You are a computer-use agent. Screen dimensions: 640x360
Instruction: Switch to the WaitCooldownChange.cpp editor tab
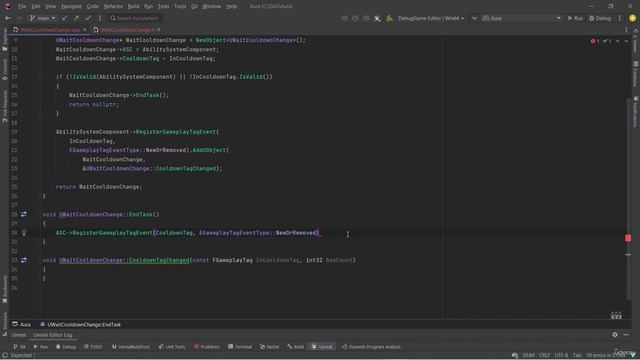50,30
